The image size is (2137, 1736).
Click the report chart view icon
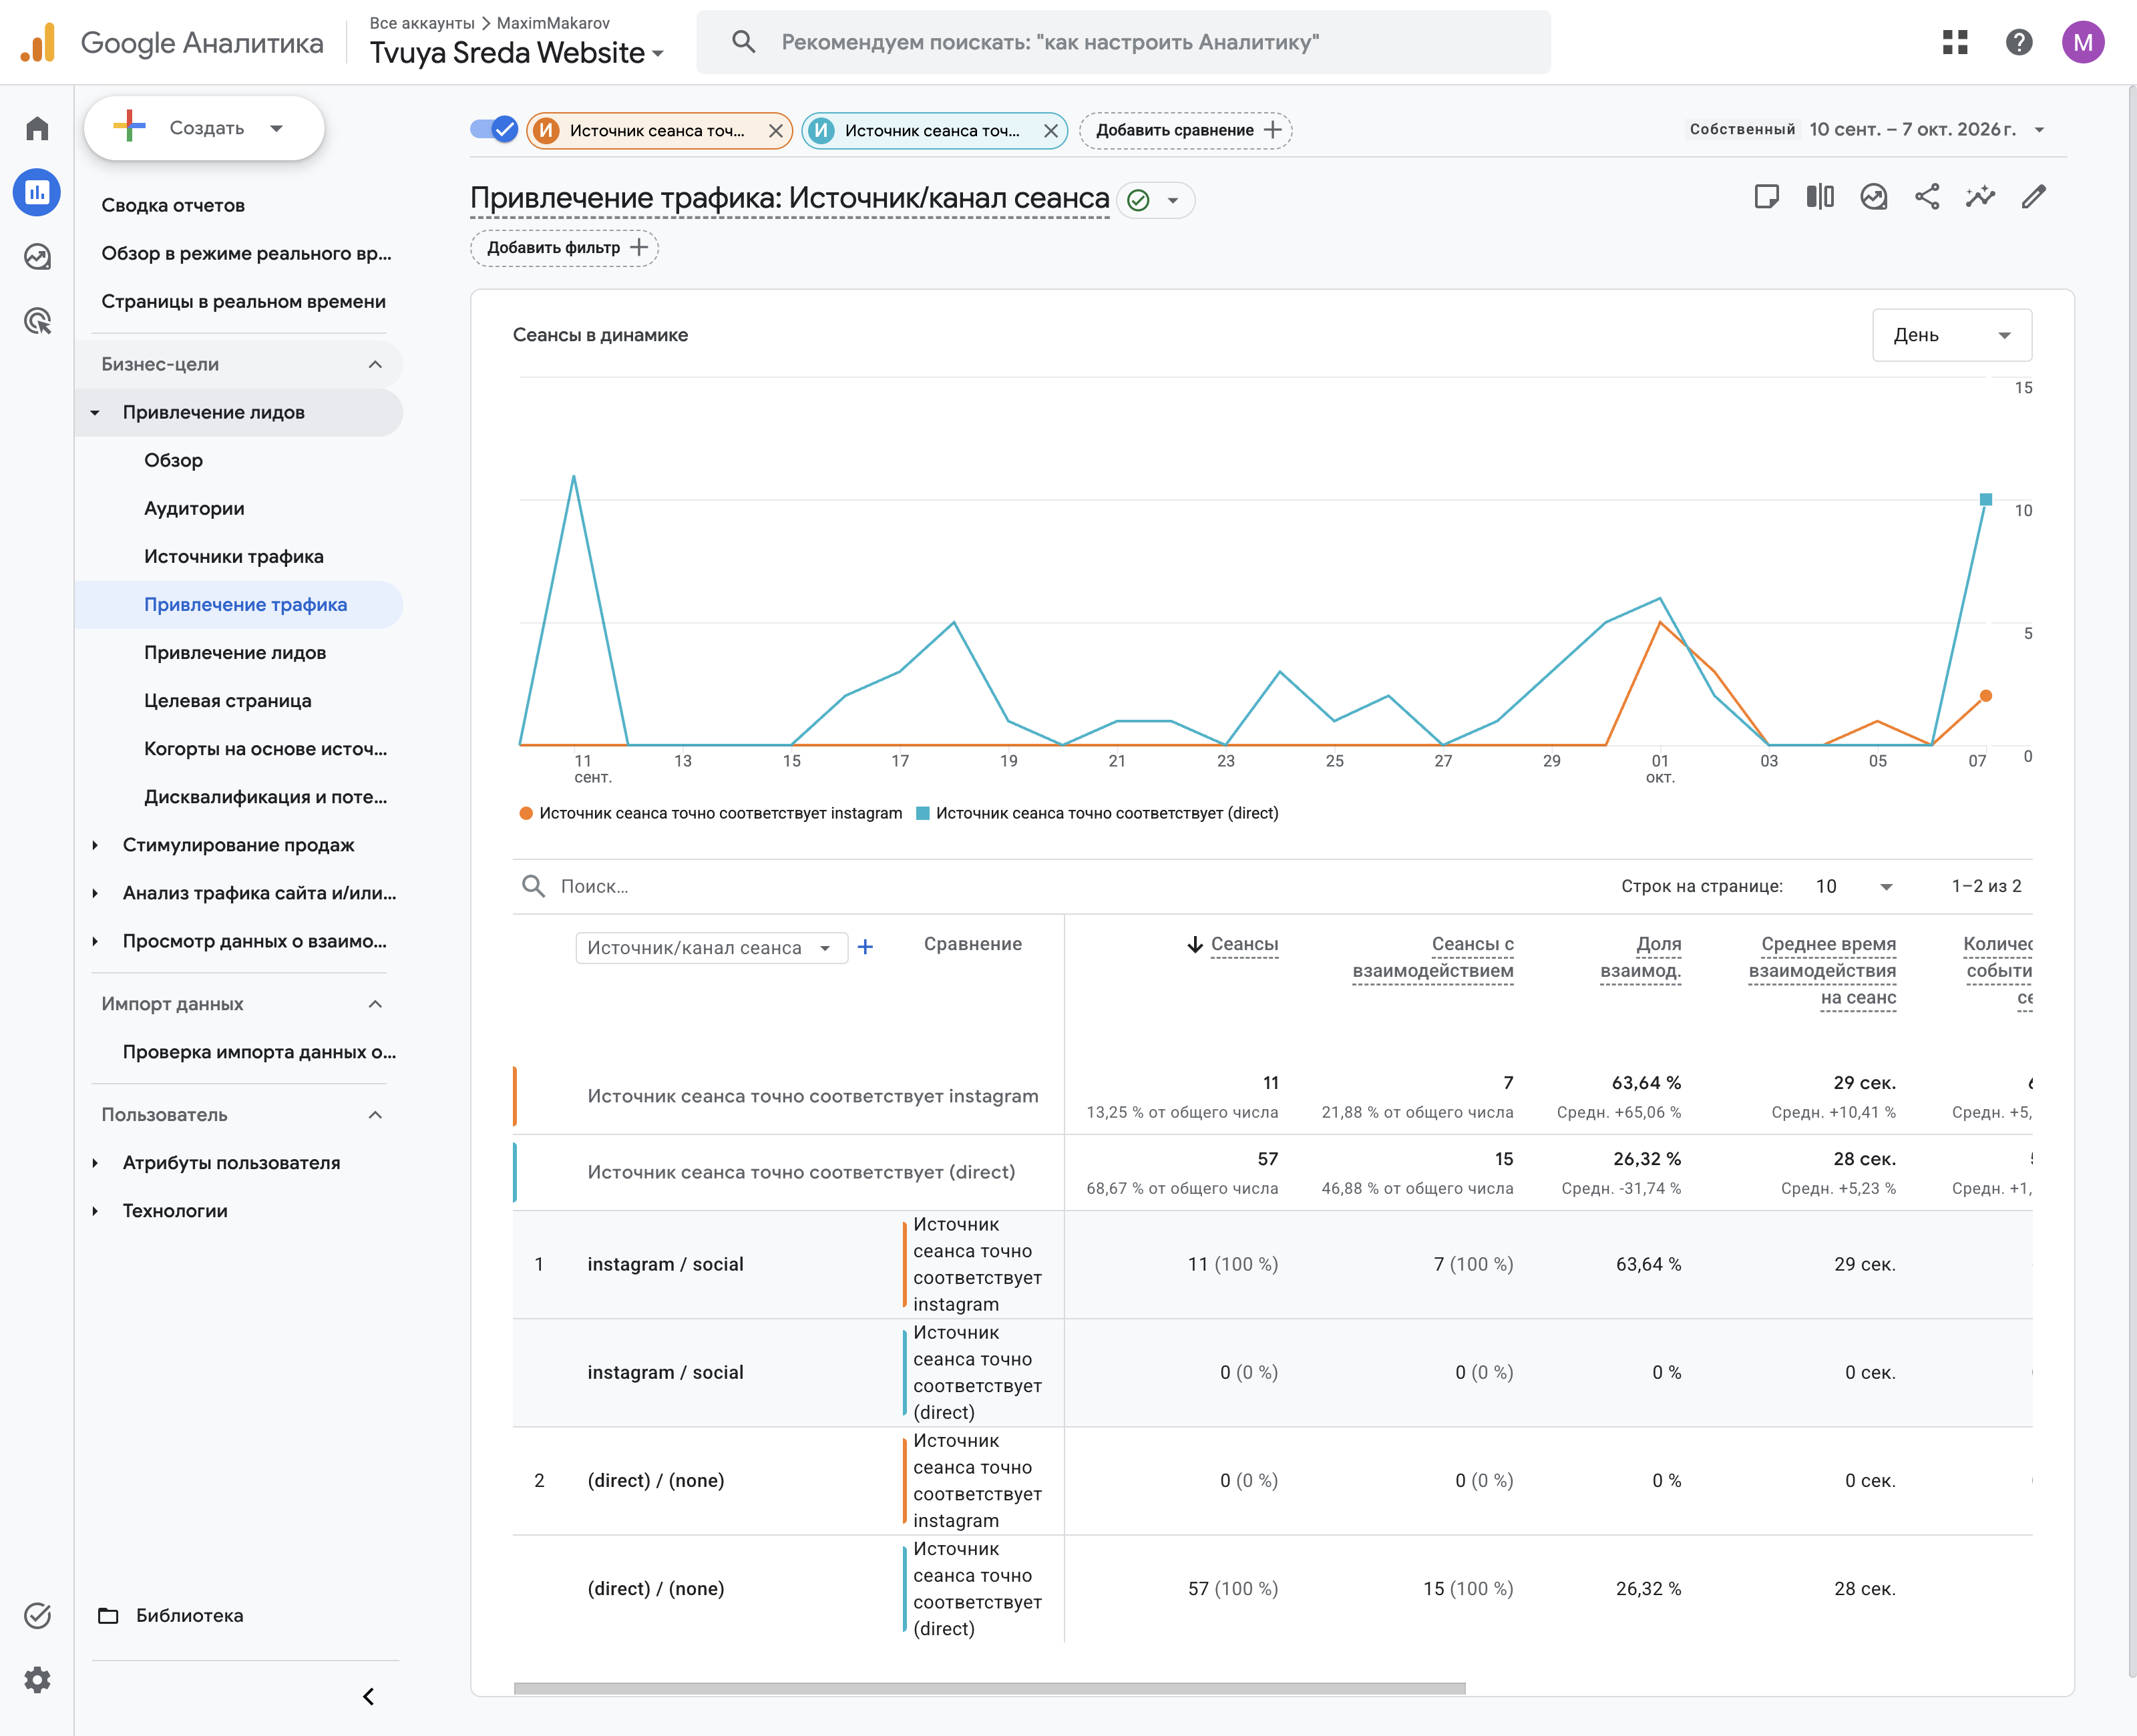click(x=1874, y=196)
